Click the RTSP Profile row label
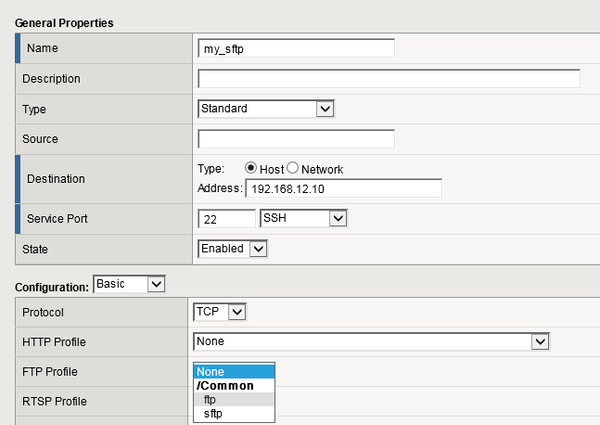This screenshot has width=600, height=425. 56,401
